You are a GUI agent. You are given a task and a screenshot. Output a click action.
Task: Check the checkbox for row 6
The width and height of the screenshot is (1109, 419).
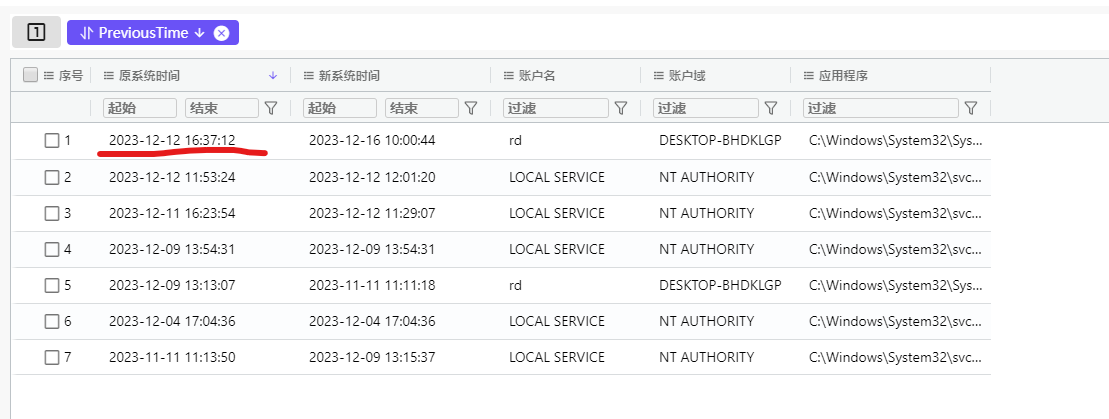(x=52, y=321)
